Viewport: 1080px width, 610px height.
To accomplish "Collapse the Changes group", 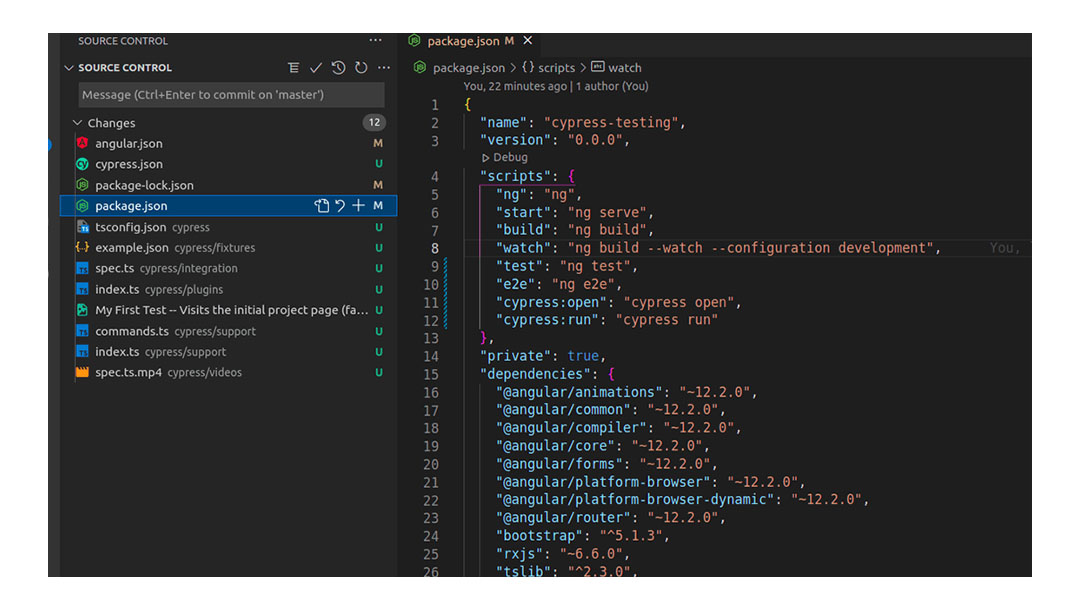I will click(x=78, y=123).
